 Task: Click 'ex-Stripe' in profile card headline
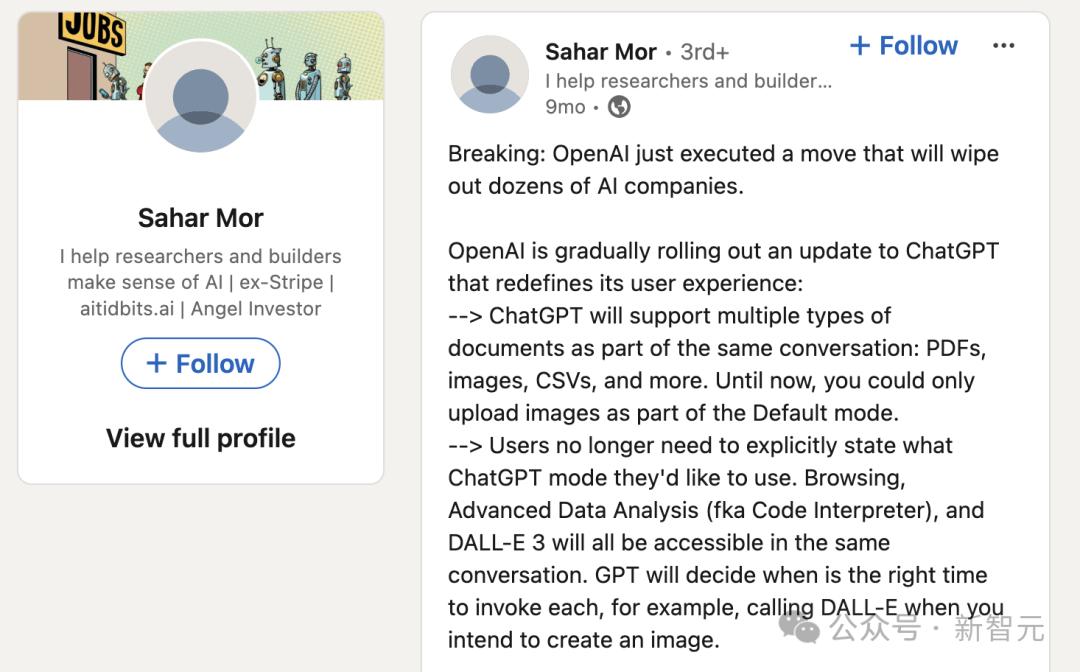pyautogui.click(x=282, y=282)
